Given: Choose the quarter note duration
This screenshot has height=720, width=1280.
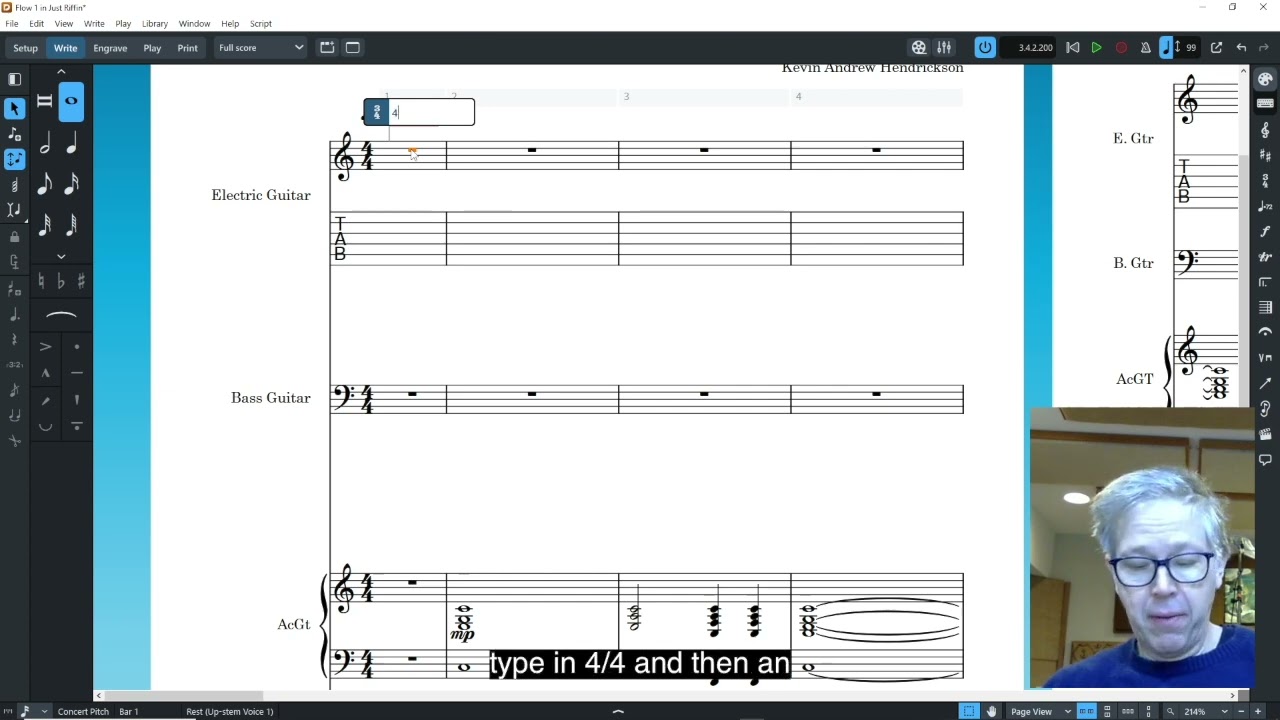Looking at the screenshot, I should click(x=71, y=144).
